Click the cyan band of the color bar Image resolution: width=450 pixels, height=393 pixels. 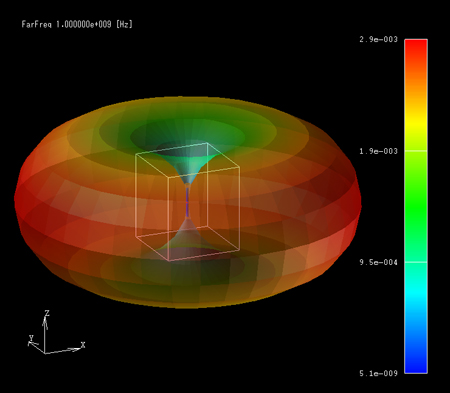pyautogui.click(x=416, y=292)
